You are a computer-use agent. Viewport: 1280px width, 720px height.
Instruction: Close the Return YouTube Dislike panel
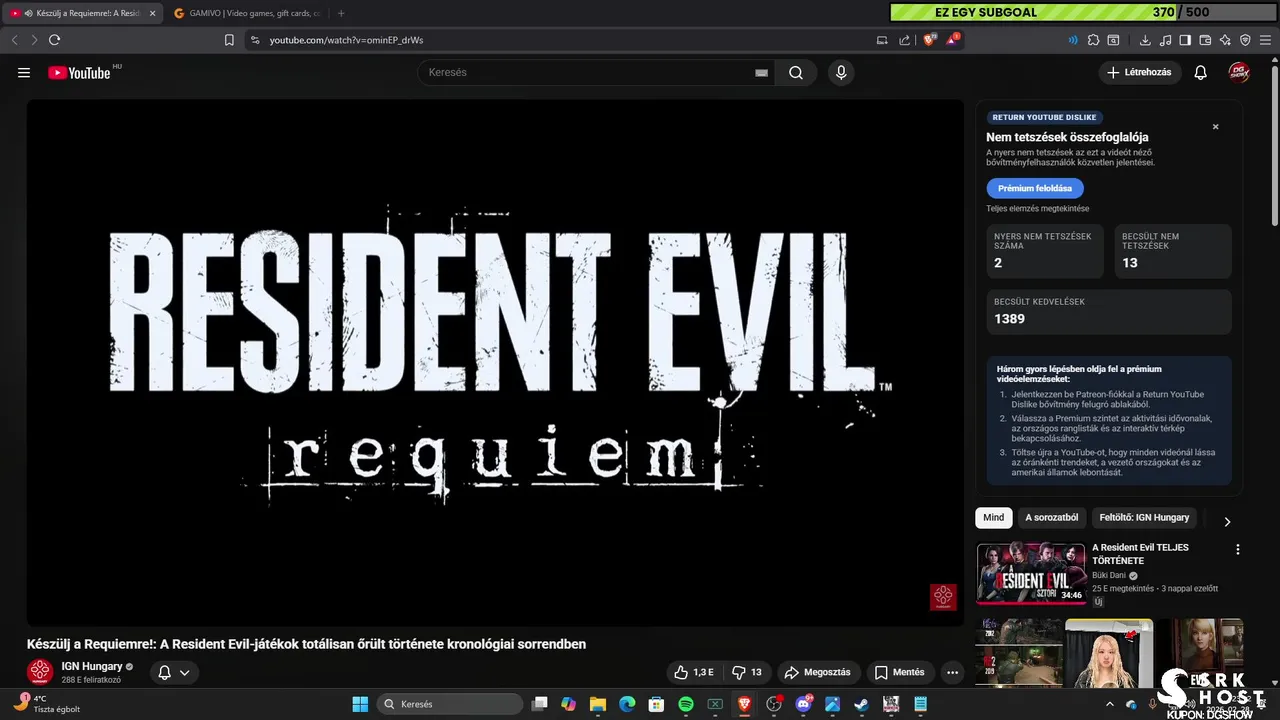1216,127
